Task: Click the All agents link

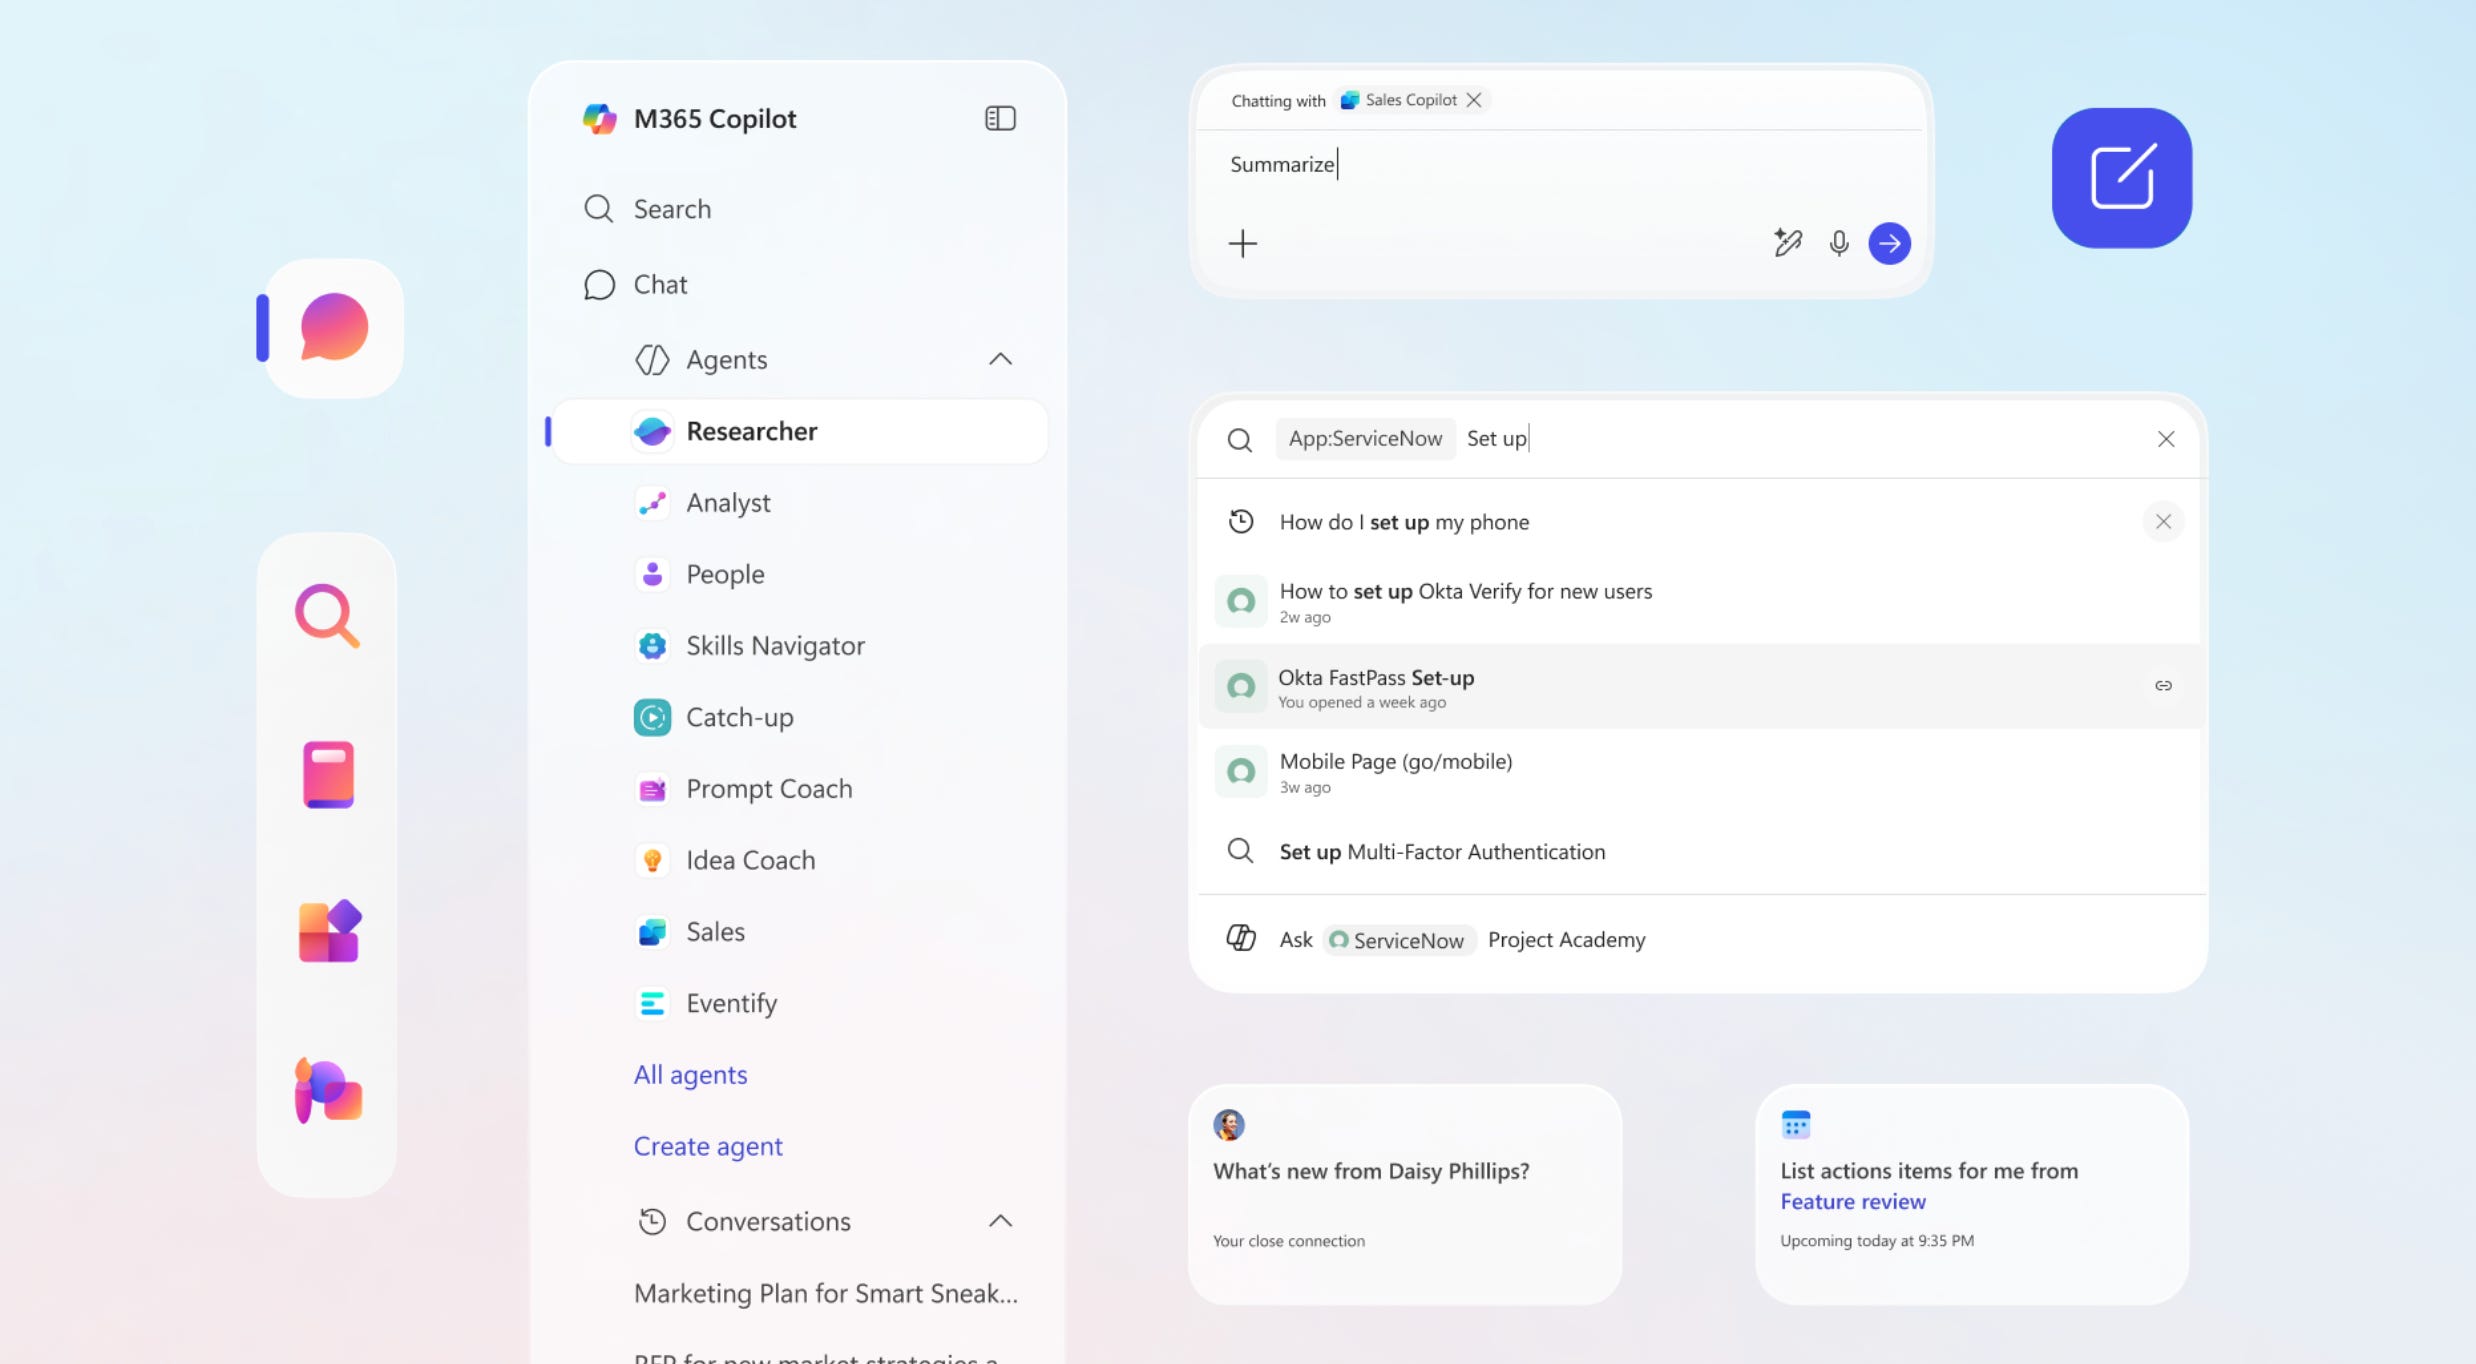Action: [690, 1075]
